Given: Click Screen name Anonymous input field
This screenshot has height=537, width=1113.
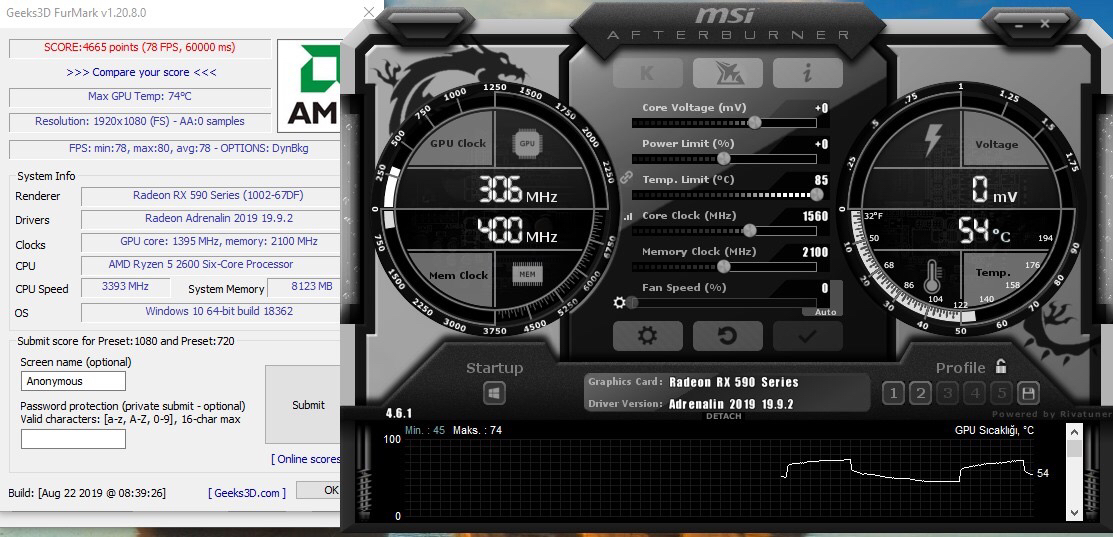Looking at the screenshot, I should pyautogui.click(x=73, y=381).
